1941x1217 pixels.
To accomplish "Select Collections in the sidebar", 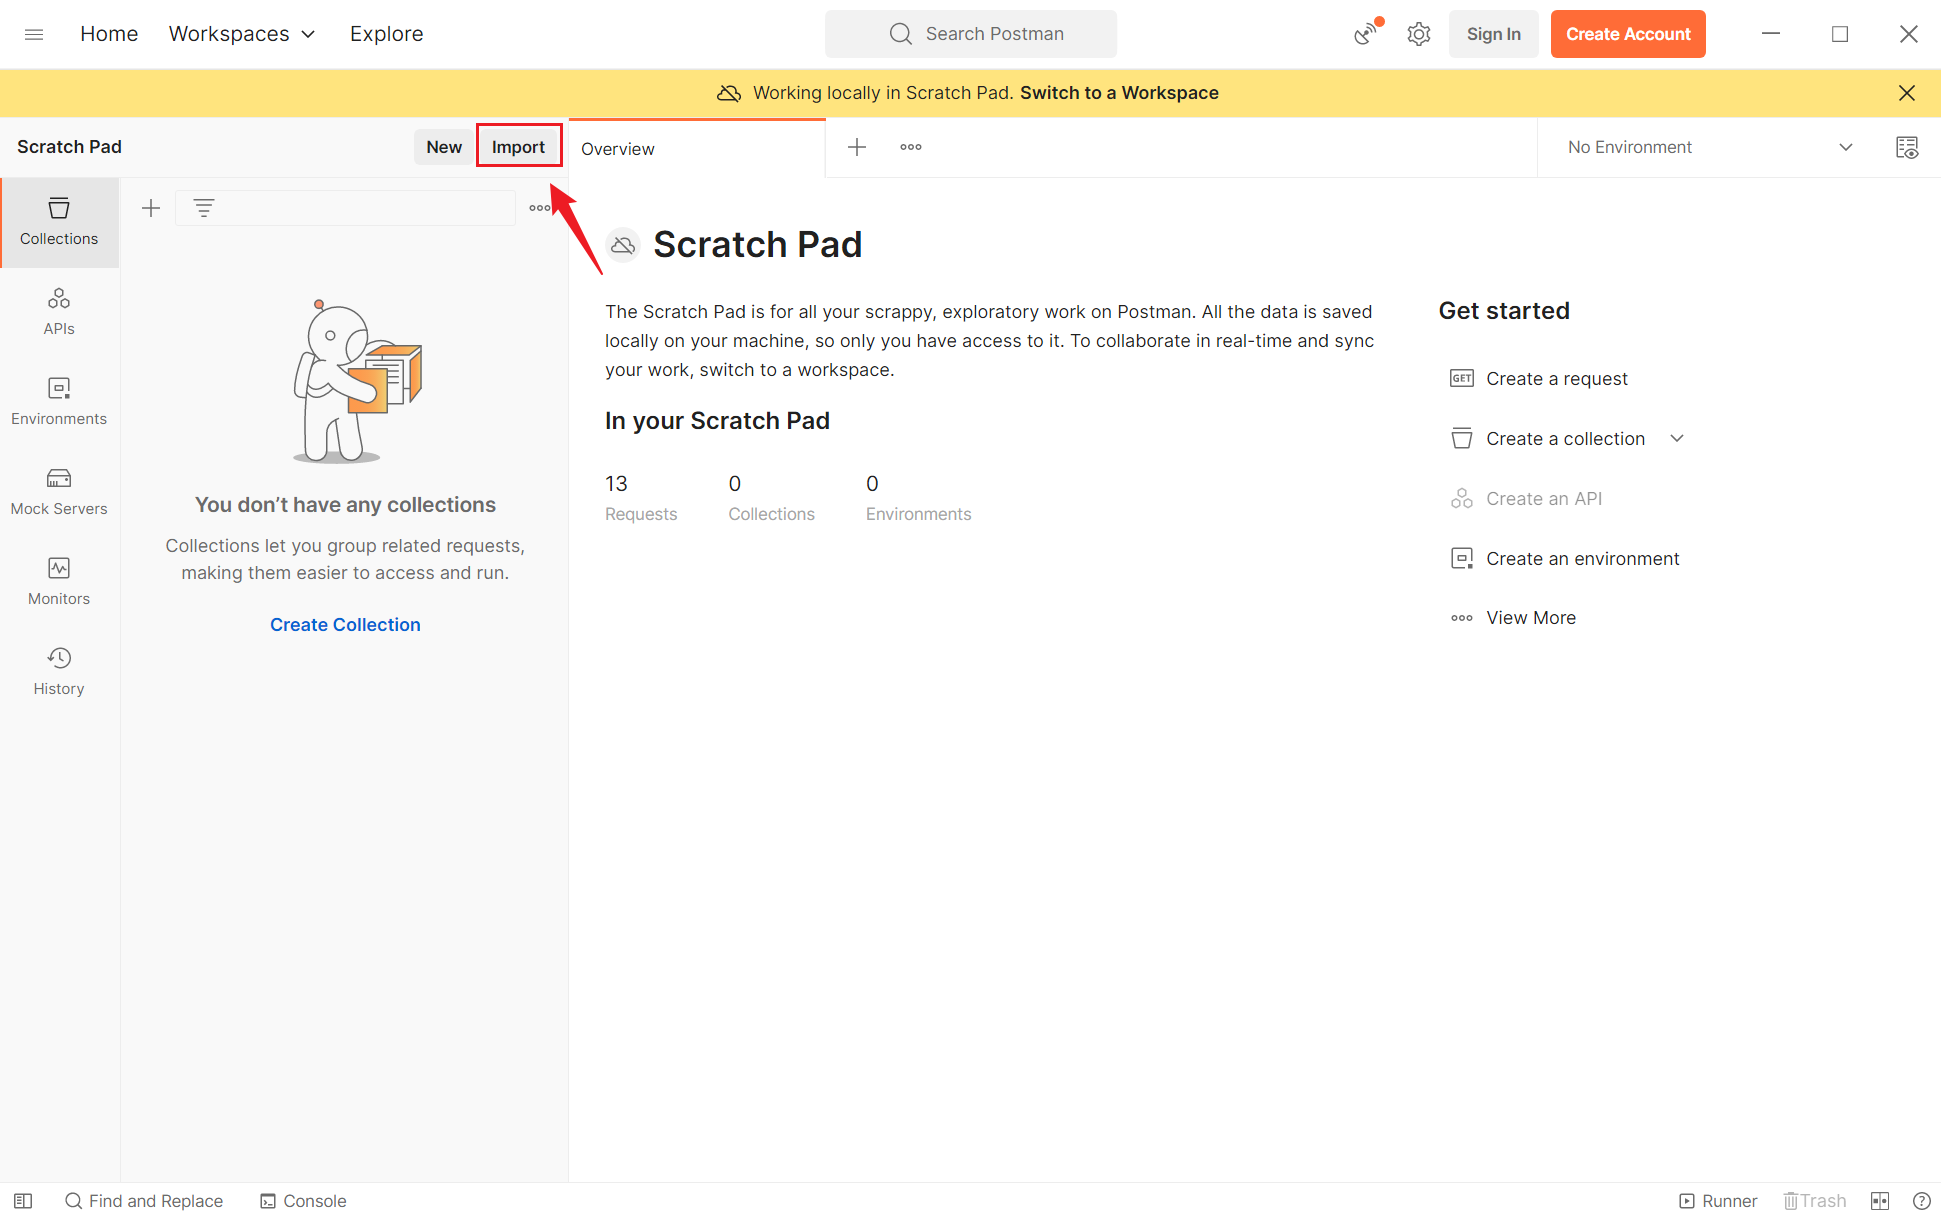I will pyautogui.click(x=59, y=222).
